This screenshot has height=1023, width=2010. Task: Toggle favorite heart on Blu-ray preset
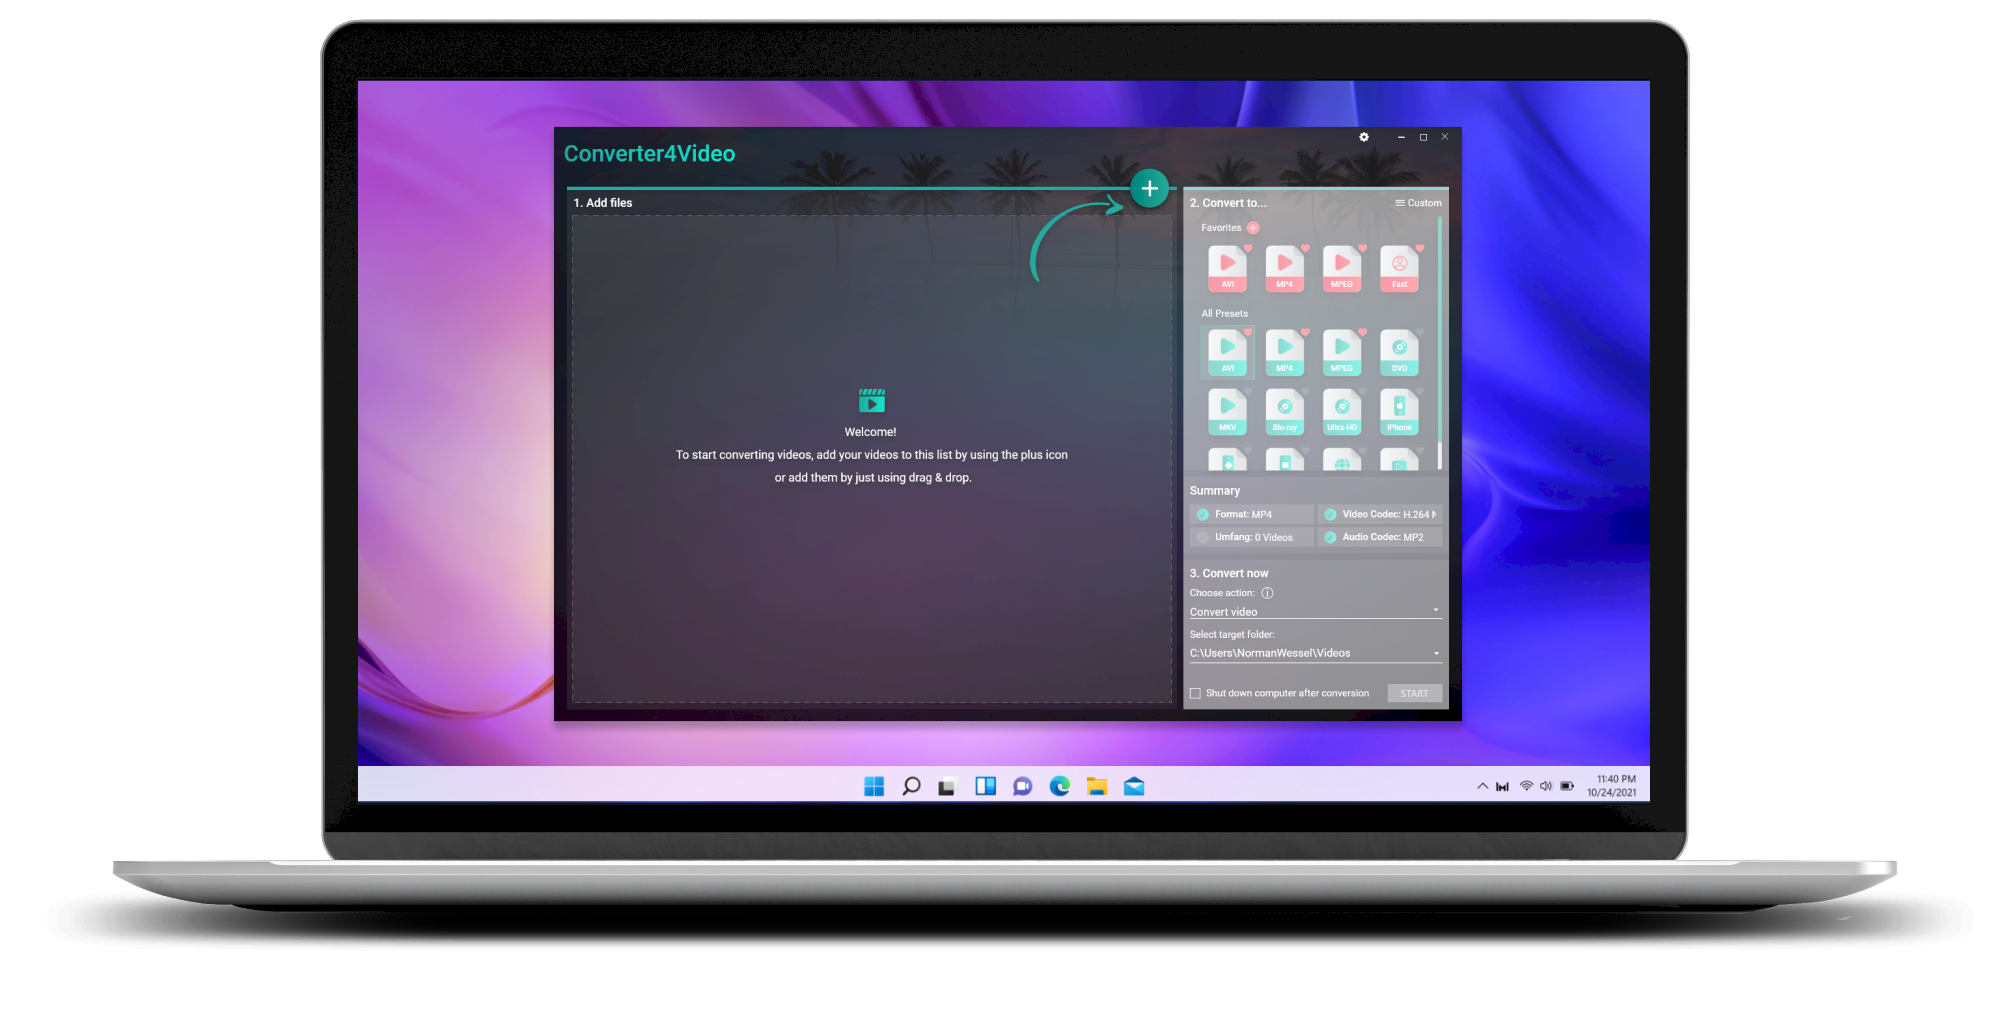tap(1305, 391)
